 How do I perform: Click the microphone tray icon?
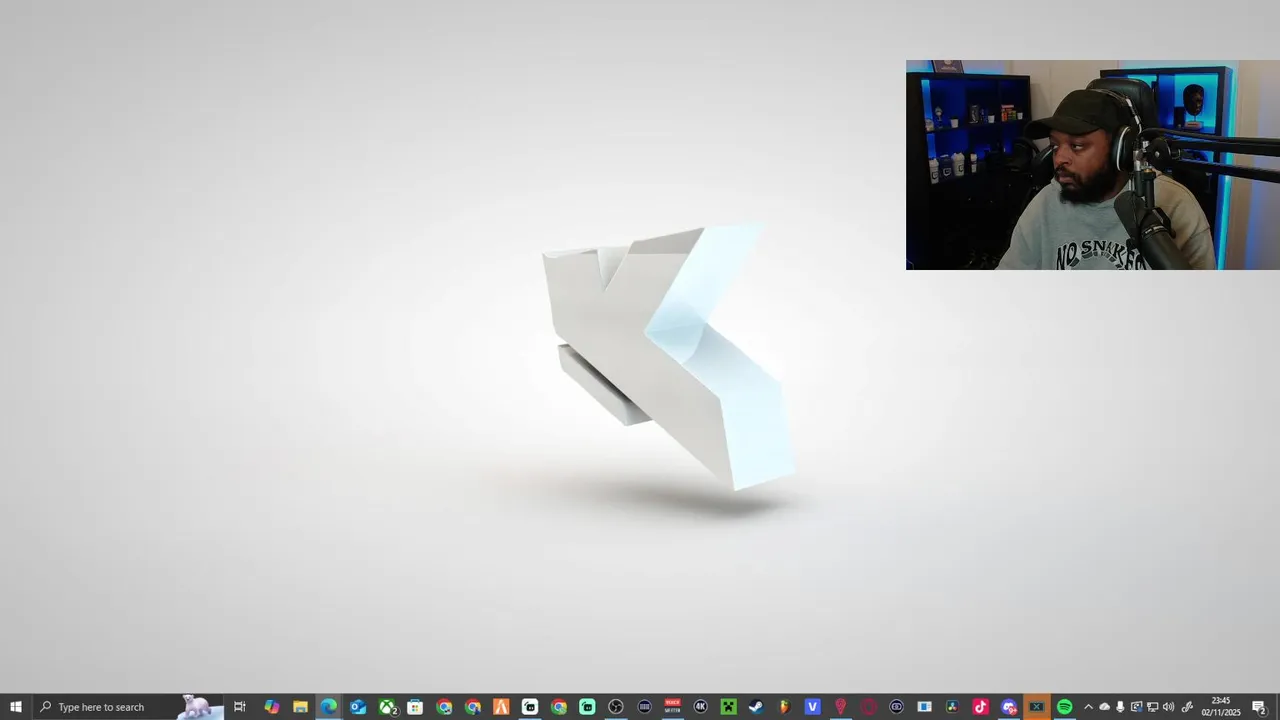(1120, 707)
